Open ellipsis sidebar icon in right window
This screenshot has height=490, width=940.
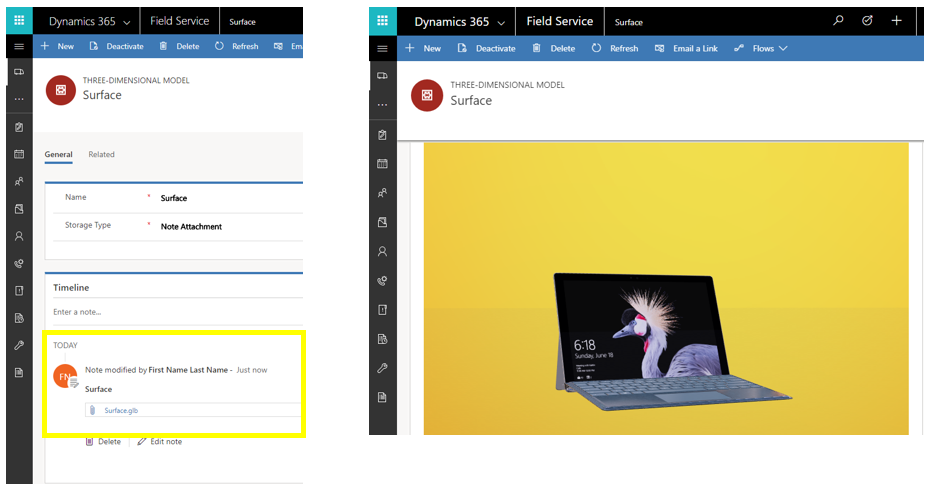(382, 105)
